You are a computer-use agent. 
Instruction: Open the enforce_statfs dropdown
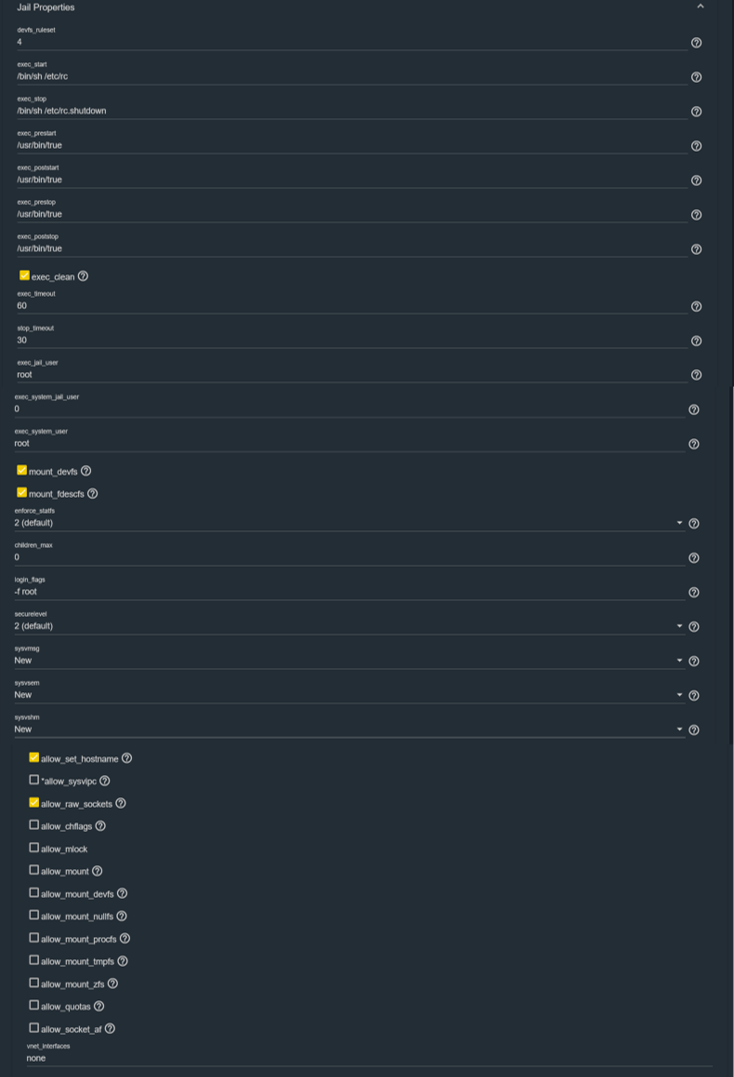[x=349, y=523]
